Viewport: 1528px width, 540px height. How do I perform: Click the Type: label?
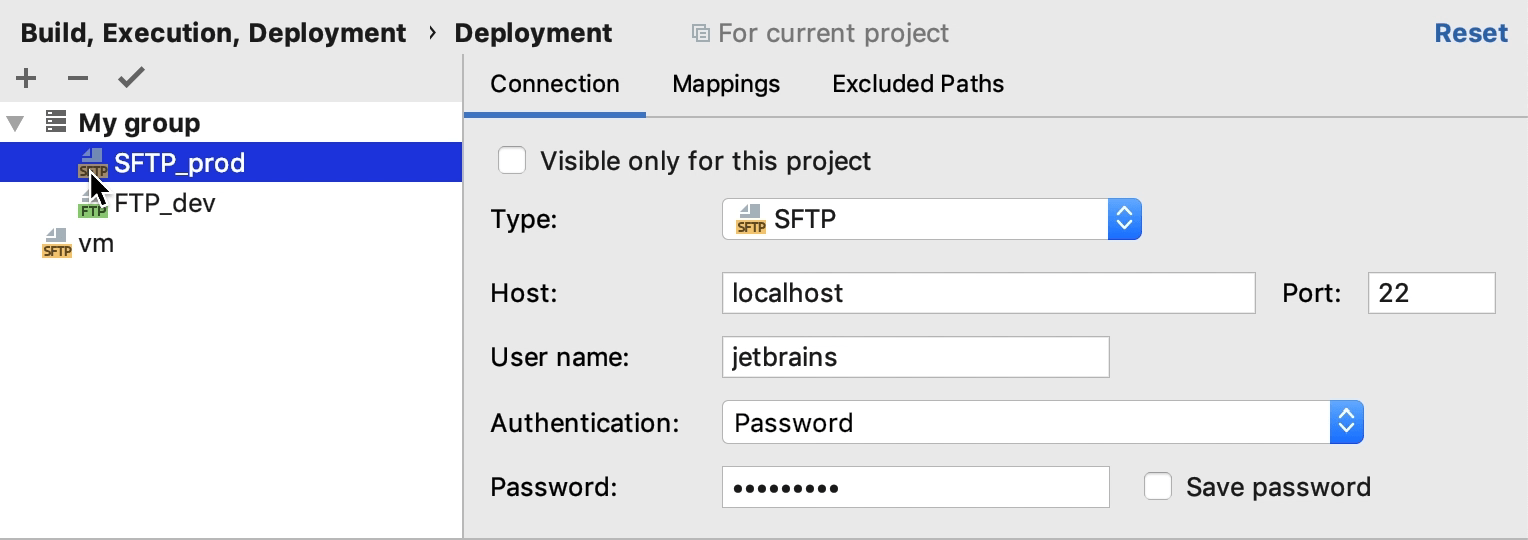pyautogui.click(x=523, y=219)
